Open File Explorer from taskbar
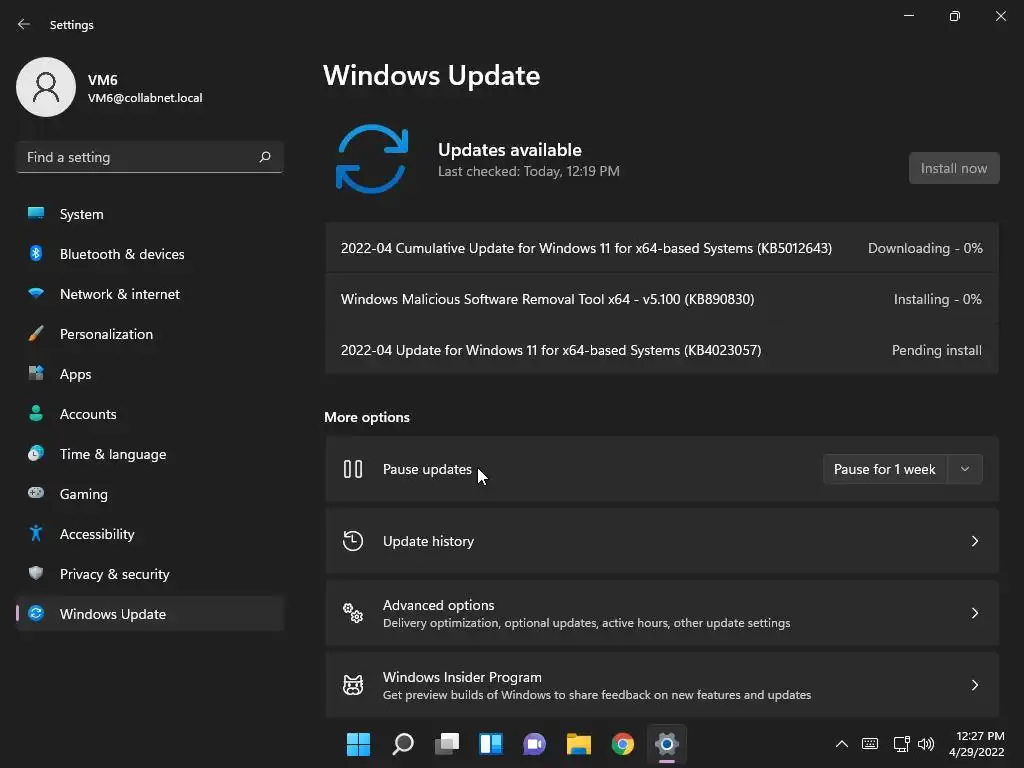This screenshot has width=1024, height=768. [x=579, y=744]
